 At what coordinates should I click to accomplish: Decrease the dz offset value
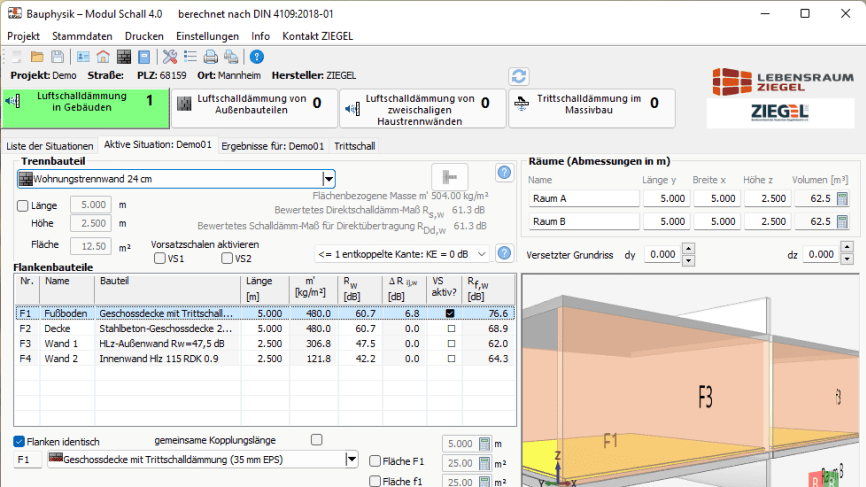click(x=847, y=260)
